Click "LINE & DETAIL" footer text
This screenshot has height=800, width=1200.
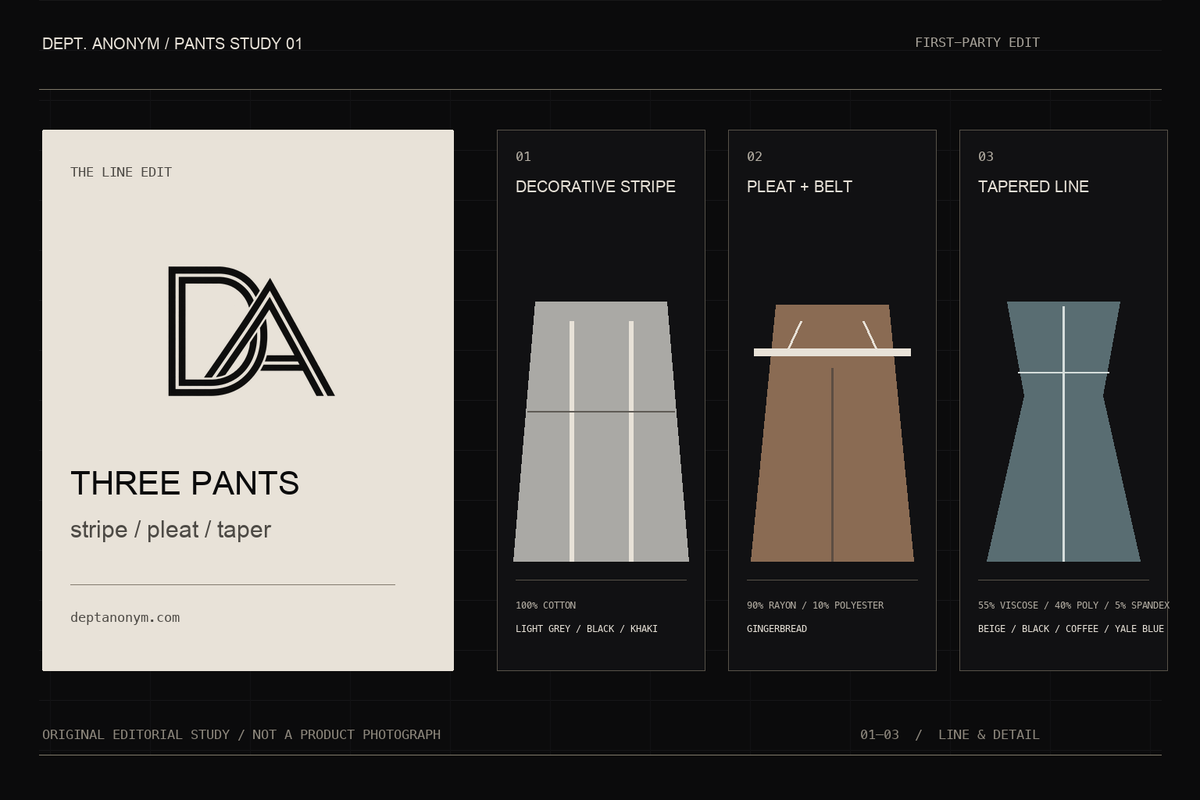tap(988, 735)
